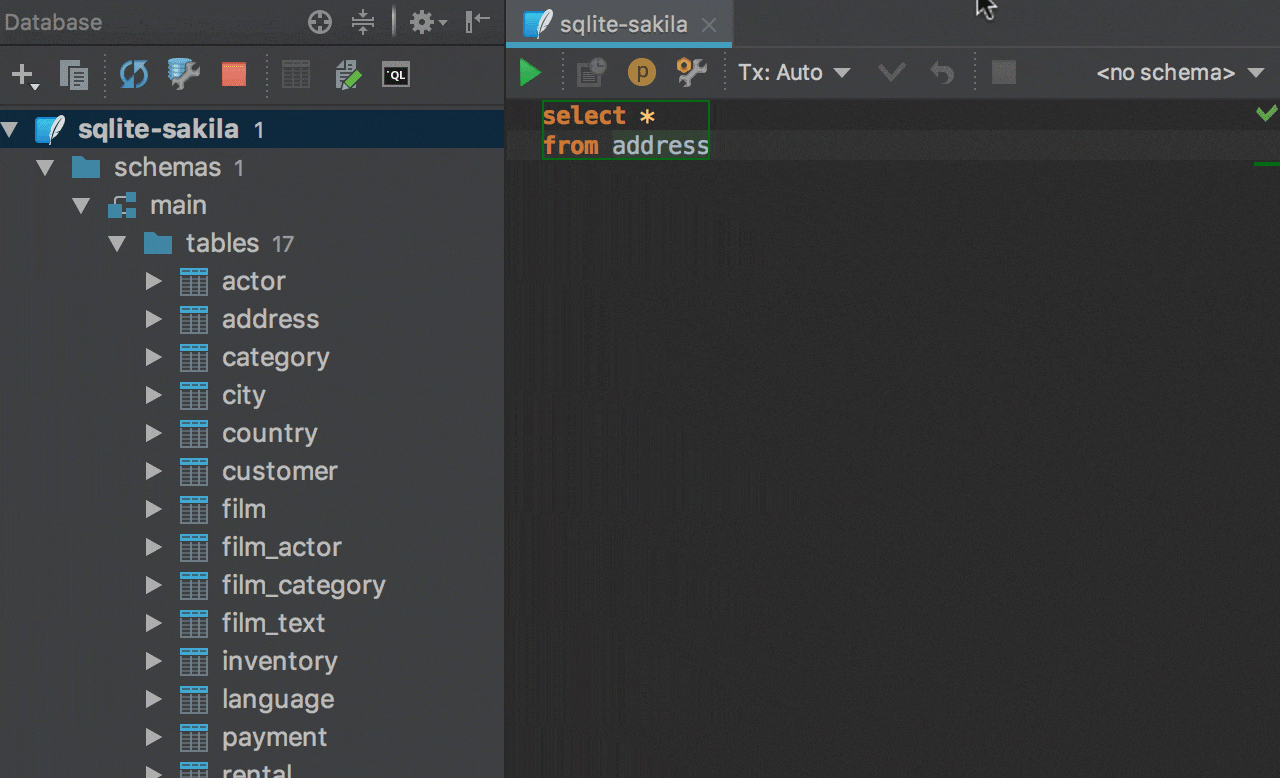
Task: Click the add new data source plus button
Action: [23, 75]
